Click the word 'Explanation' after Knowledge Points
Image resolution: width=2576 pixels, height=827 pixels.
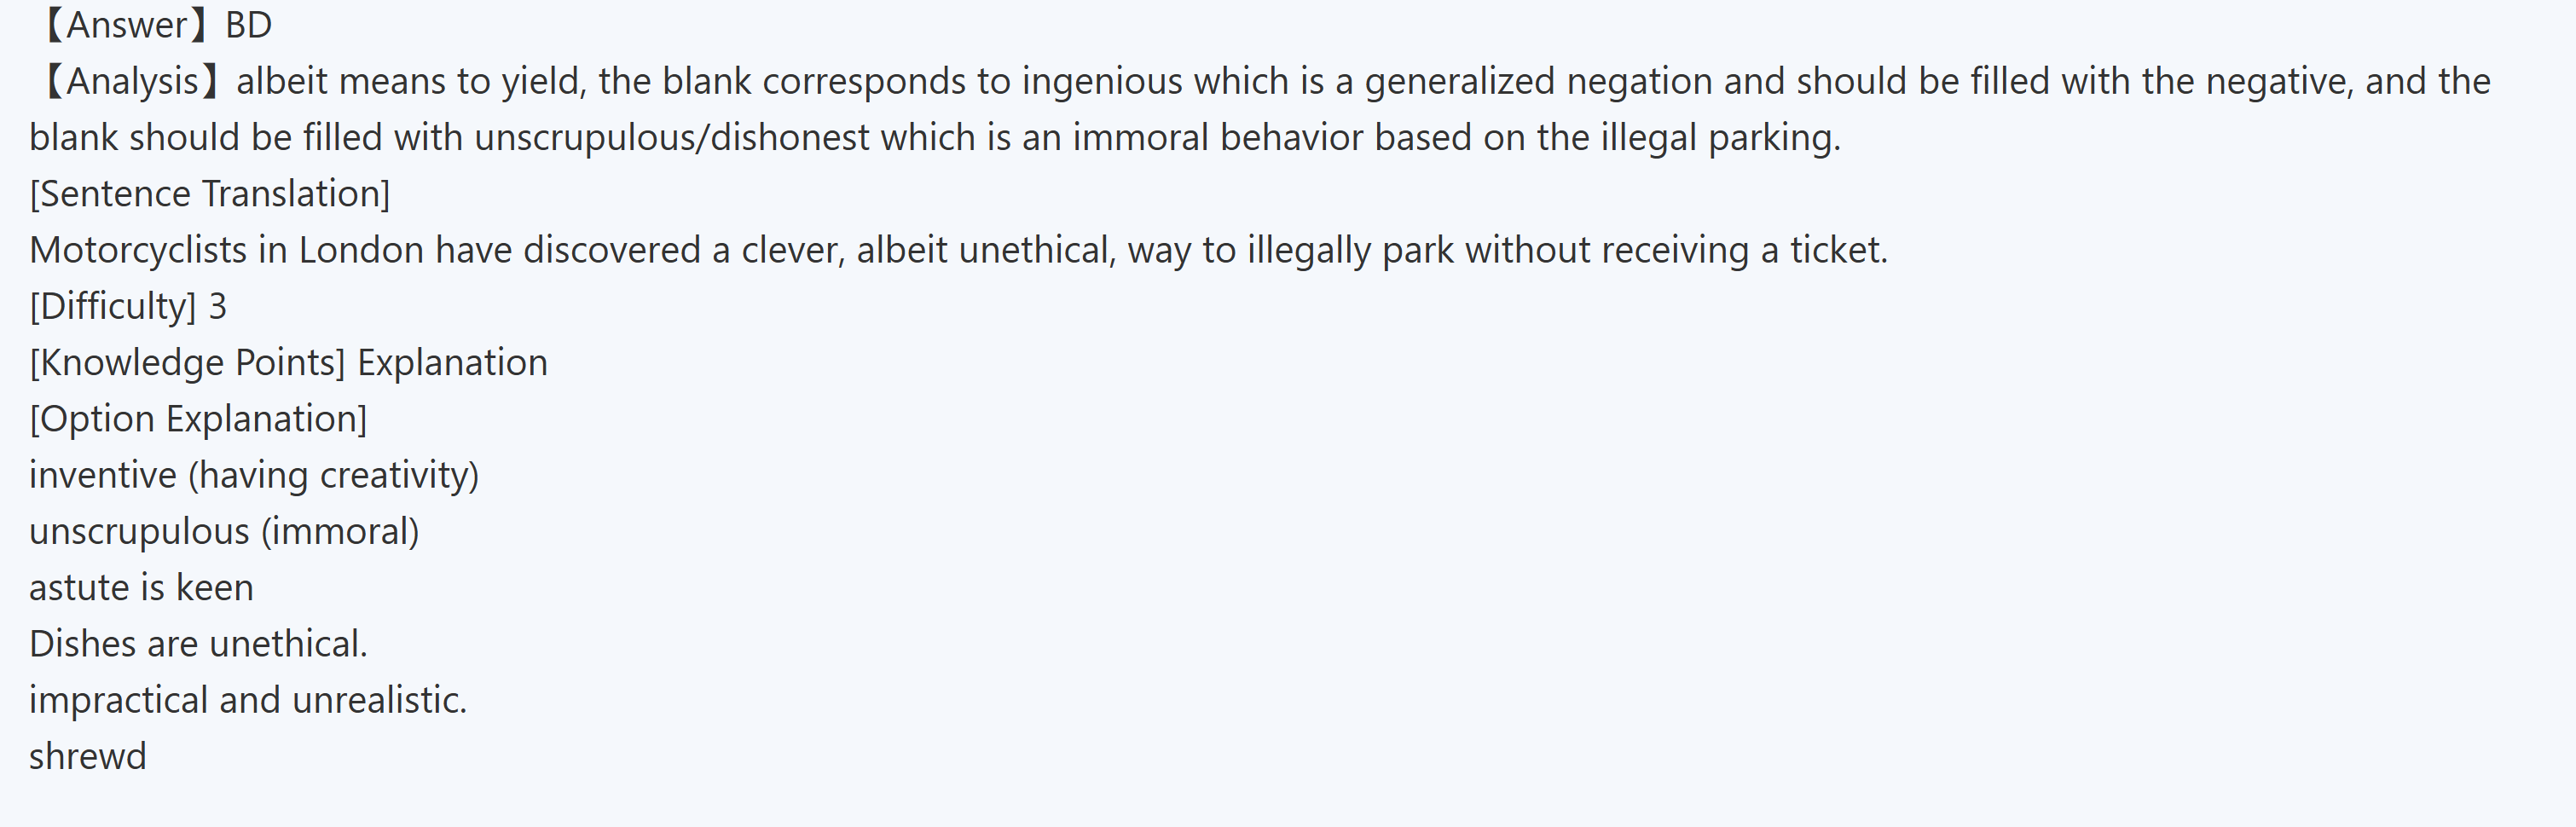(452, 362)
